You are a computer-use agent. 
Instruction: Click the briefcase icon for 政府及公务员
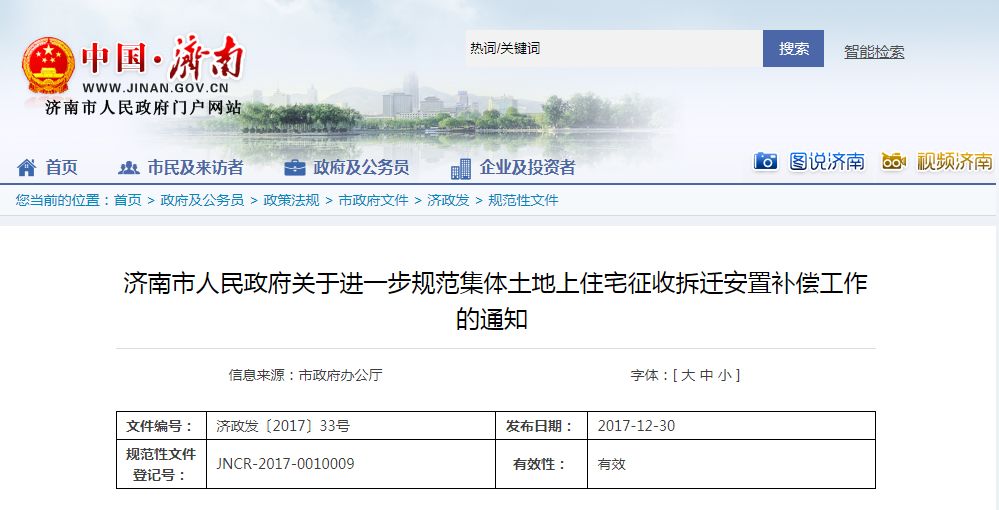click(294, 168)
